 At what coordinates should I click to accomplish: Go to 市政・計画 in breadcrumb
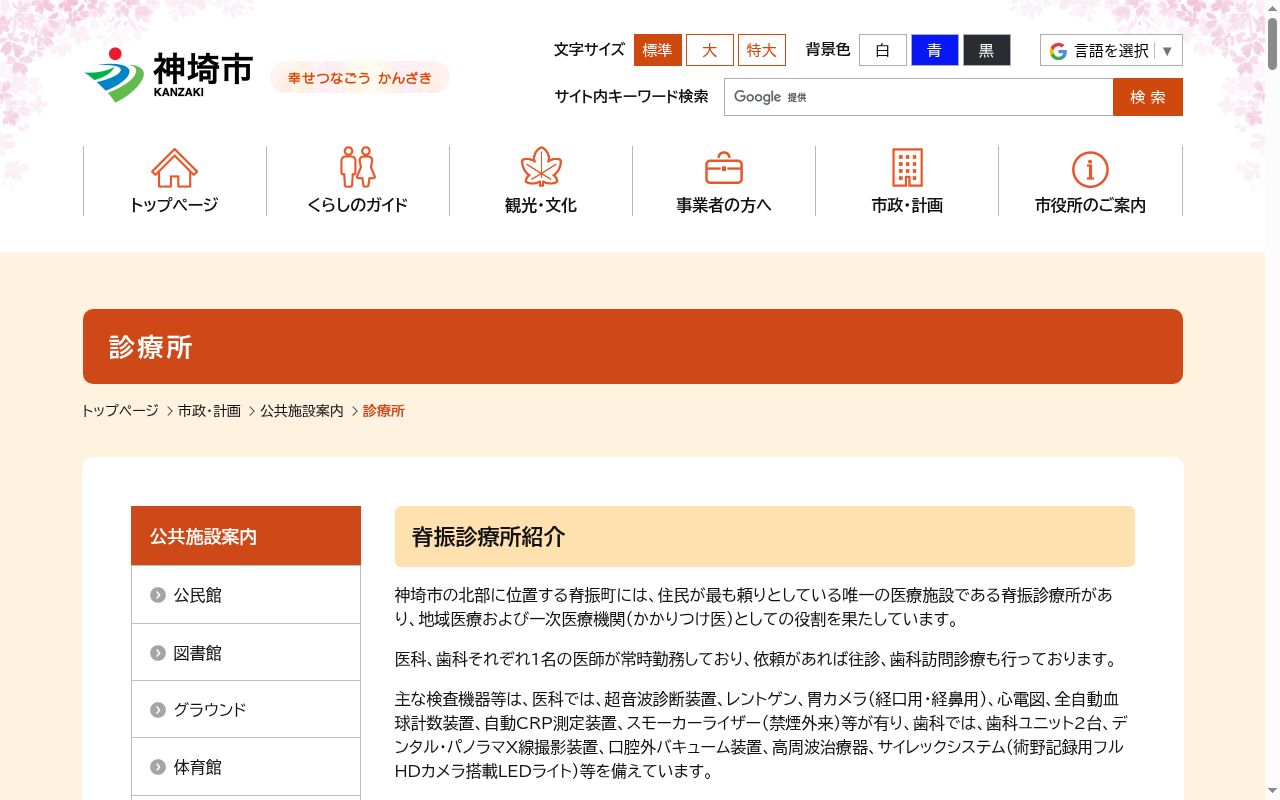[209, 411]
